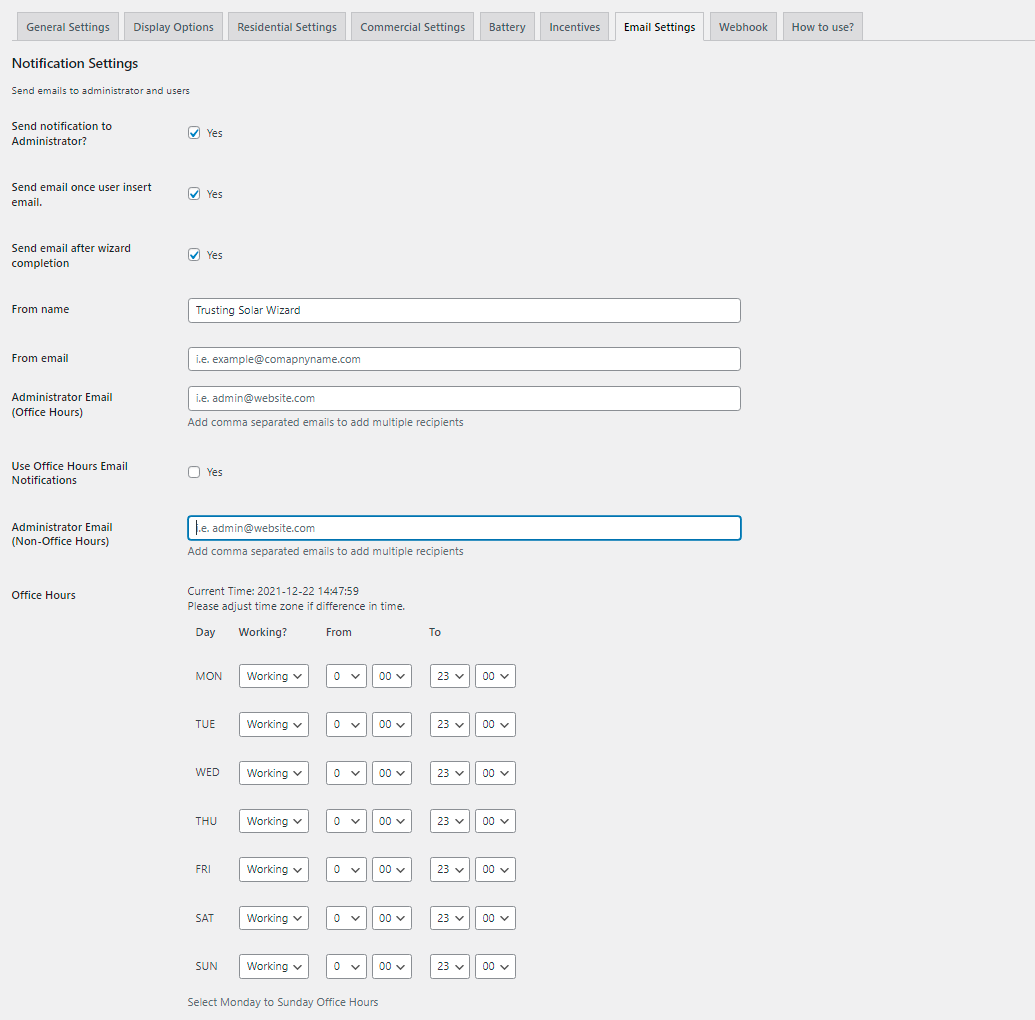Disable Send email after wizard completion
Screen dimensions: 1035x1020
click(x=194, y=255)
